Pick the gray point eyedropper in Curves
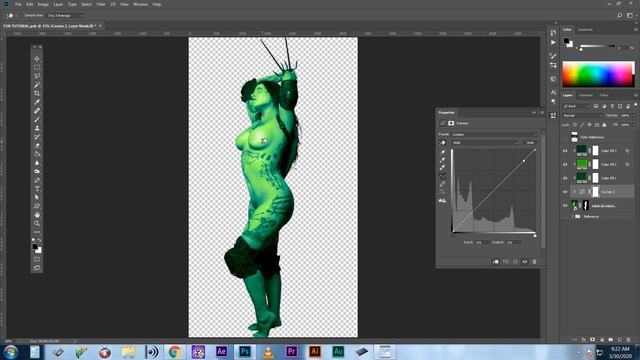 pyautogui.click(x=442, y=160)
